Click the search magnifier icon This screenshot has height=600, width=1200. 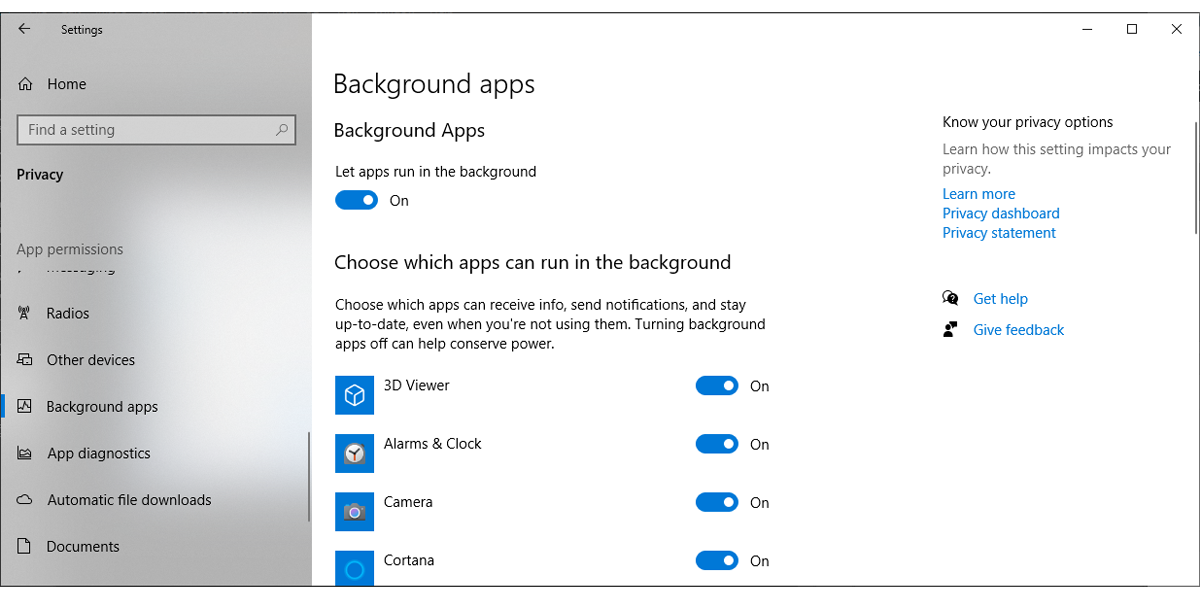coord(282,130)
